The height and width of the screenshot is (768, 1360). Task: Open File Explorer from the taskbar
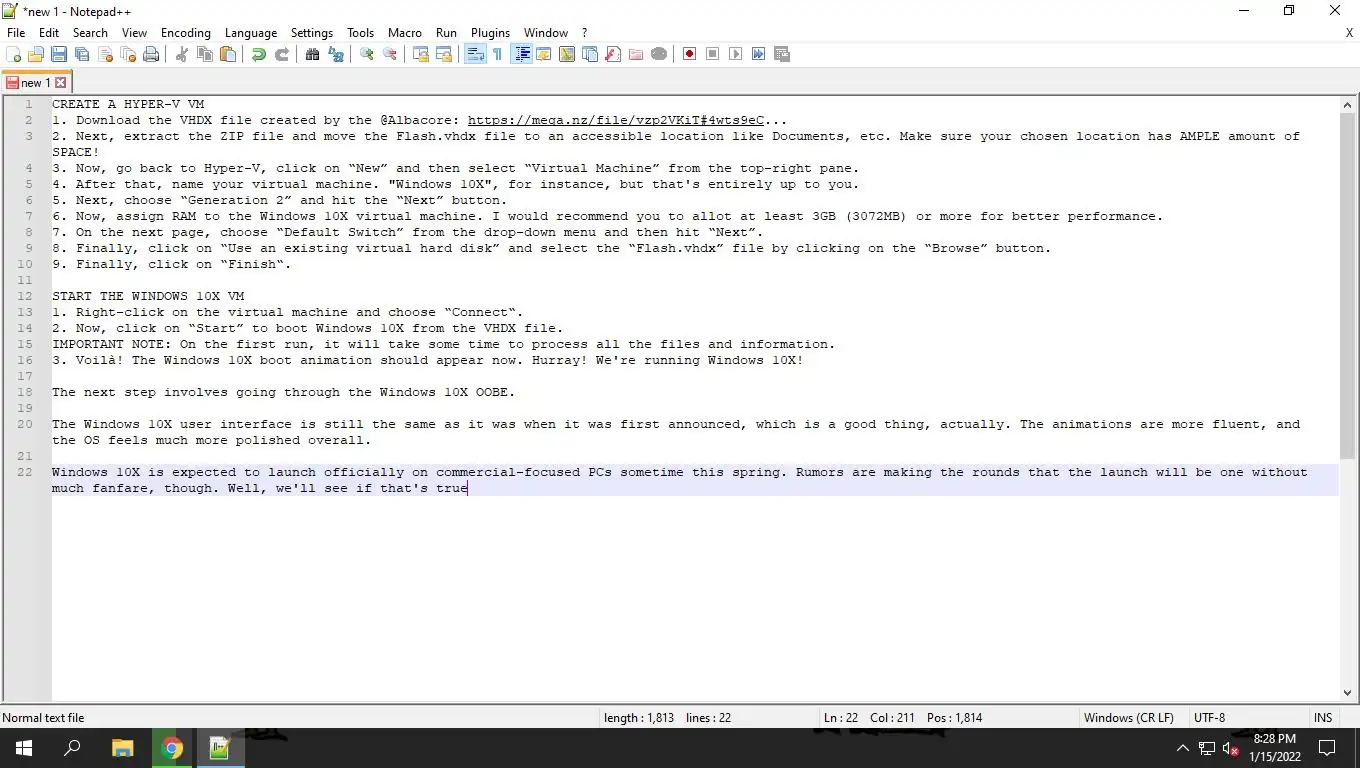click(122, 748)
